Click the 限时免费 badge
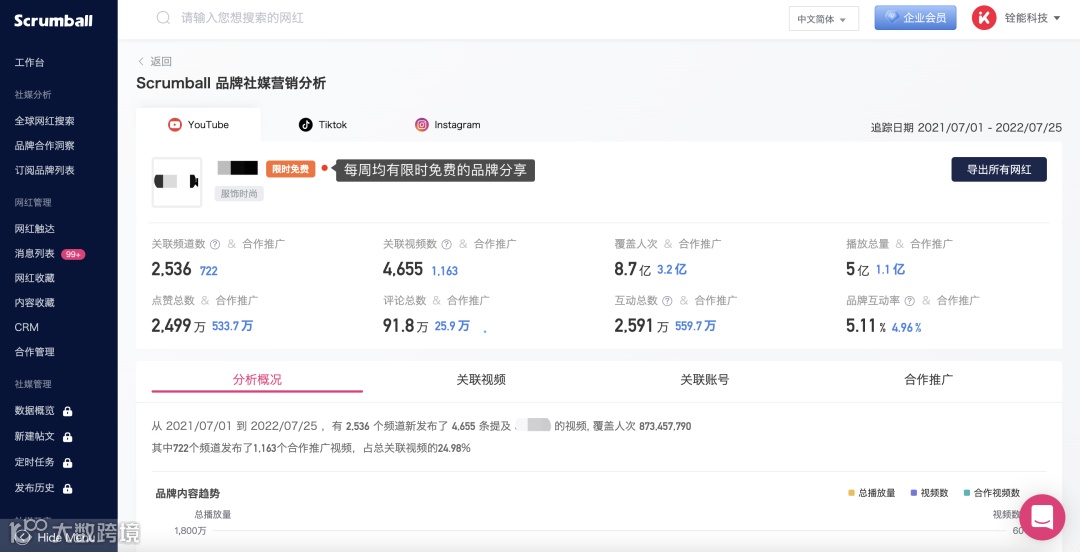This screenshot has width=1080, height=552. pos(290,169)
